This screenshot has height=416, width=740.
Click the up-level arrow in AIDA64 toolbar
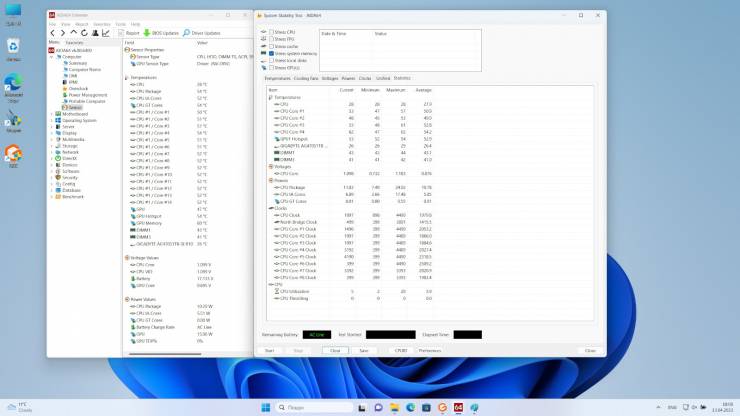tap(74, 33)
